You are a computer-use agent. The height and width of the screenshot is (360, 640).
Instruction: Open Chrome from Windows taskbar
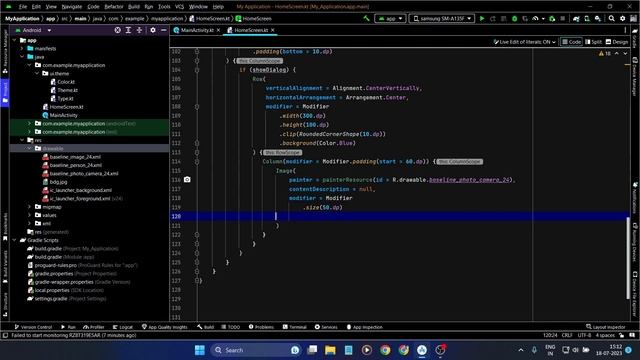[x=385, y=350]
